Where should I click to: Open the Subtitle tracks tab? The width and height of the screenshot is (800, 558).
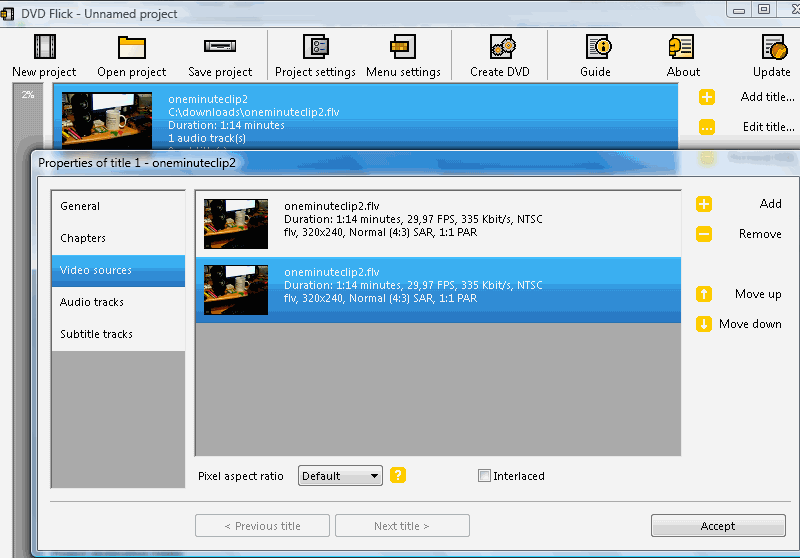[118, 335]
